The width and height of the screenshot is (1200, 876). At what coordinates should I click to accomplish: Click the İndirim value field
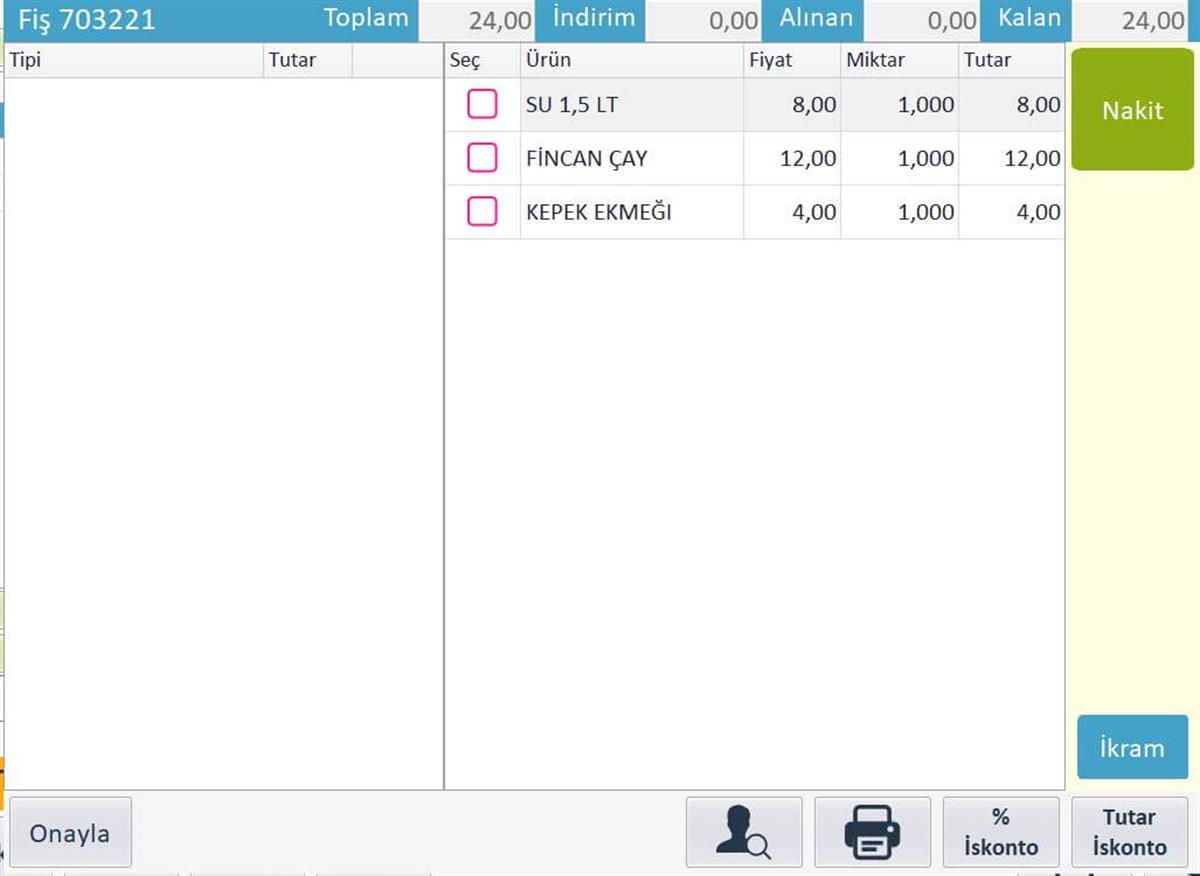pyautogui.click(x=703, y=21)
